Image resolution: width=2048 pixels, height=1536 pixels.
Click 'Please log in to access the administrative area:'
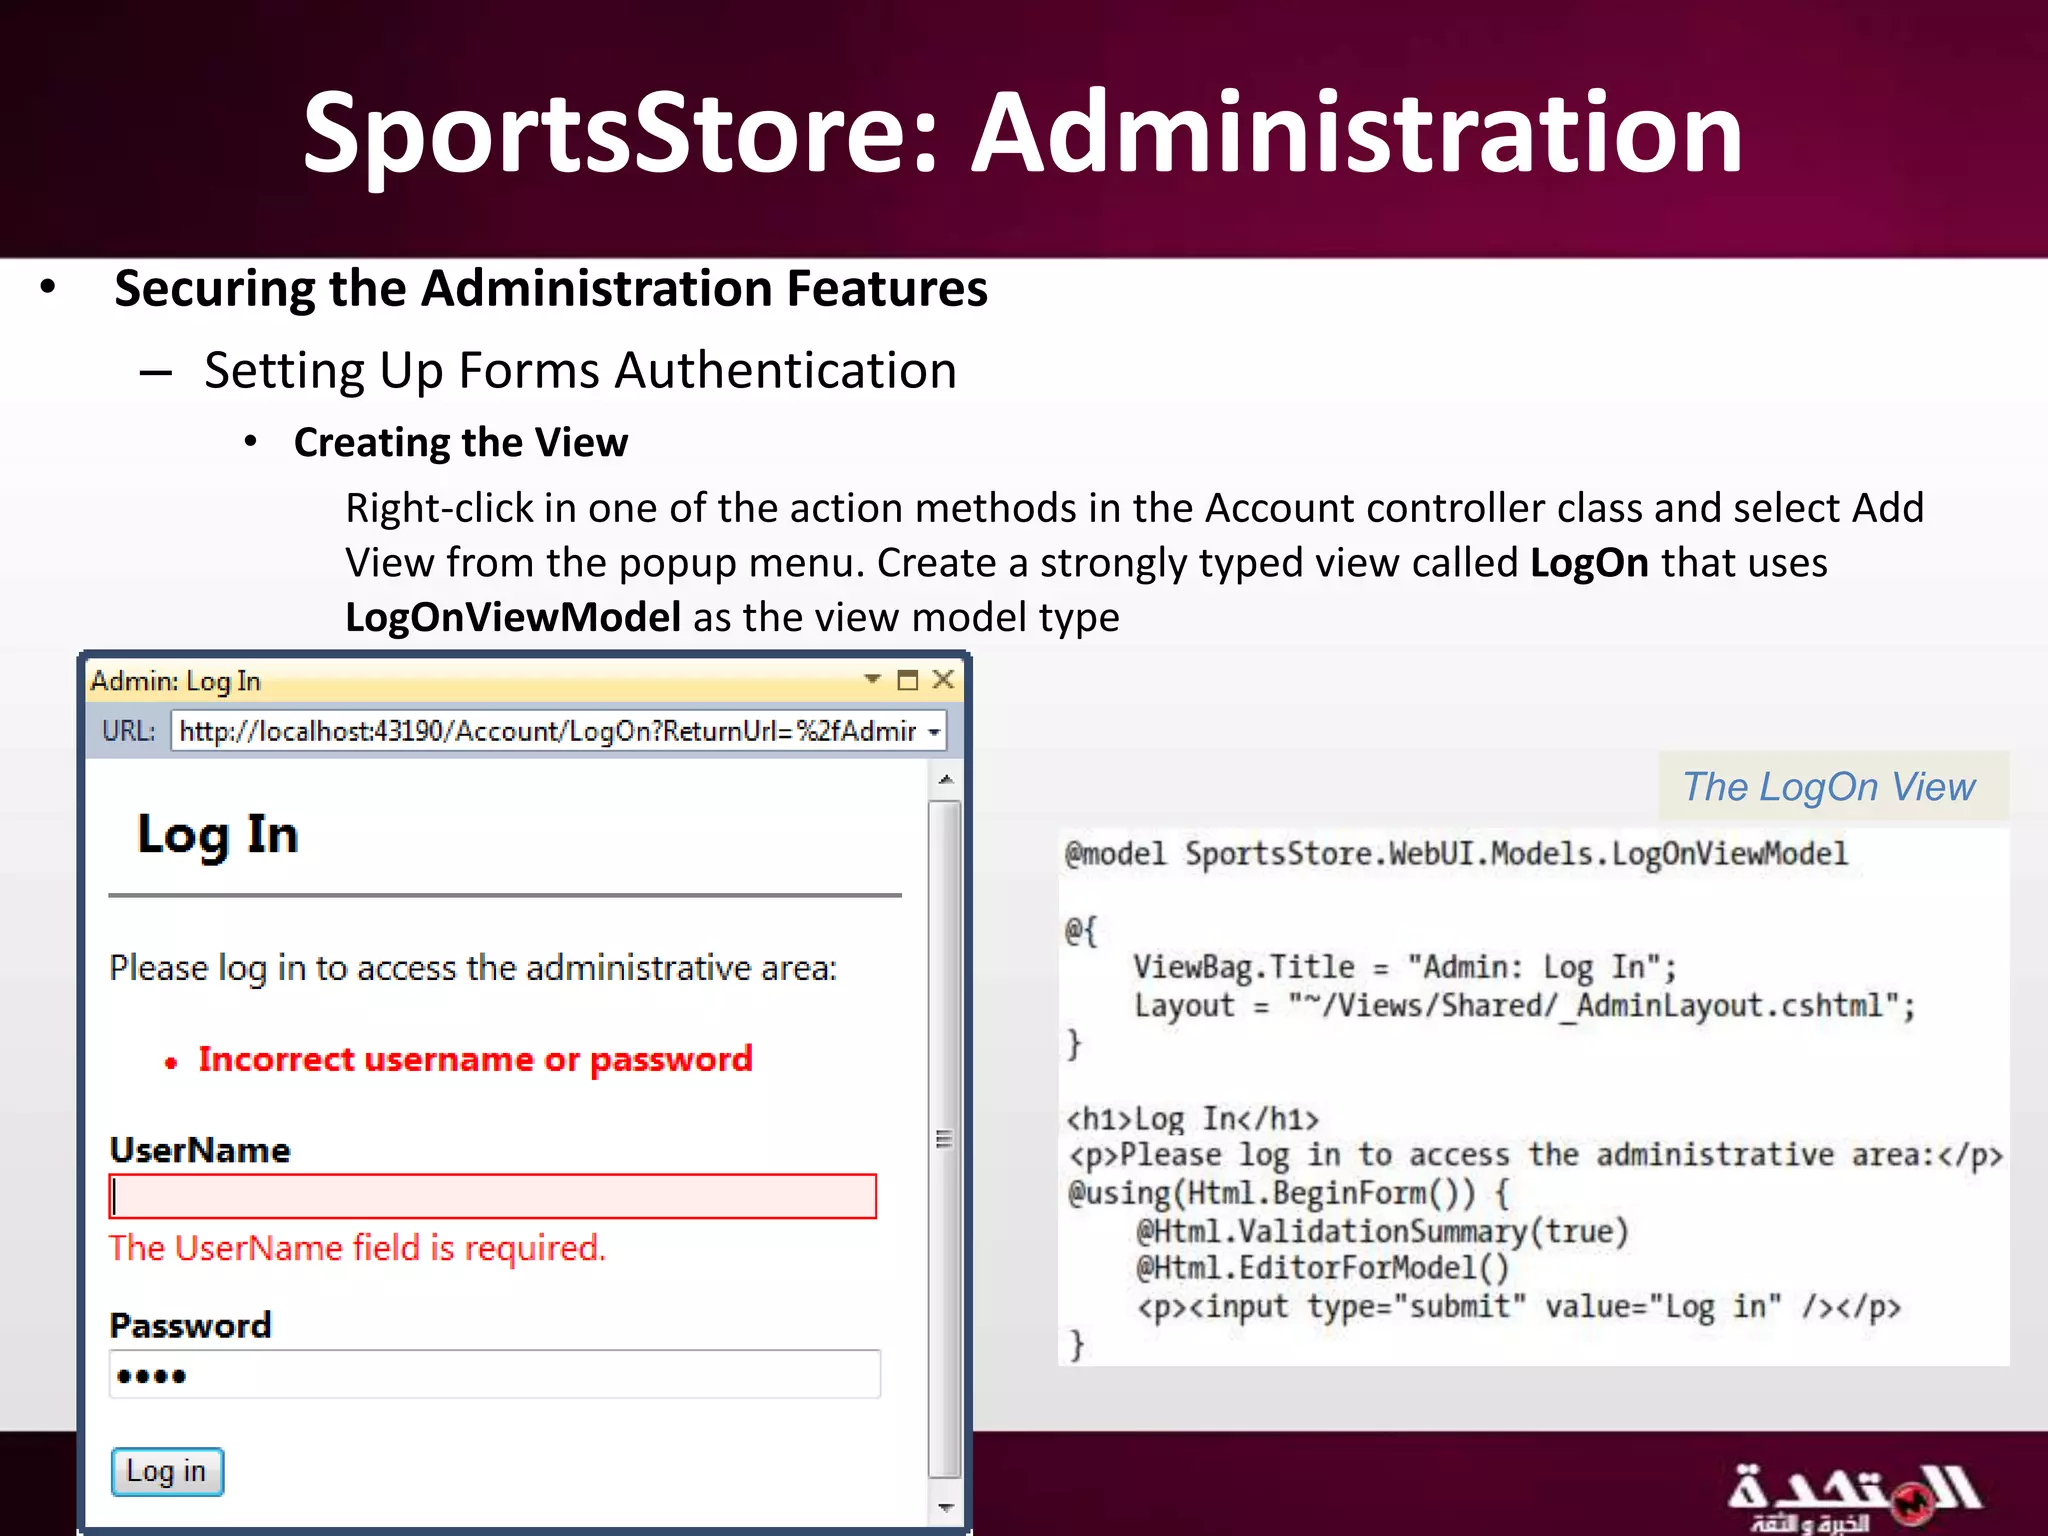point(473,968)
